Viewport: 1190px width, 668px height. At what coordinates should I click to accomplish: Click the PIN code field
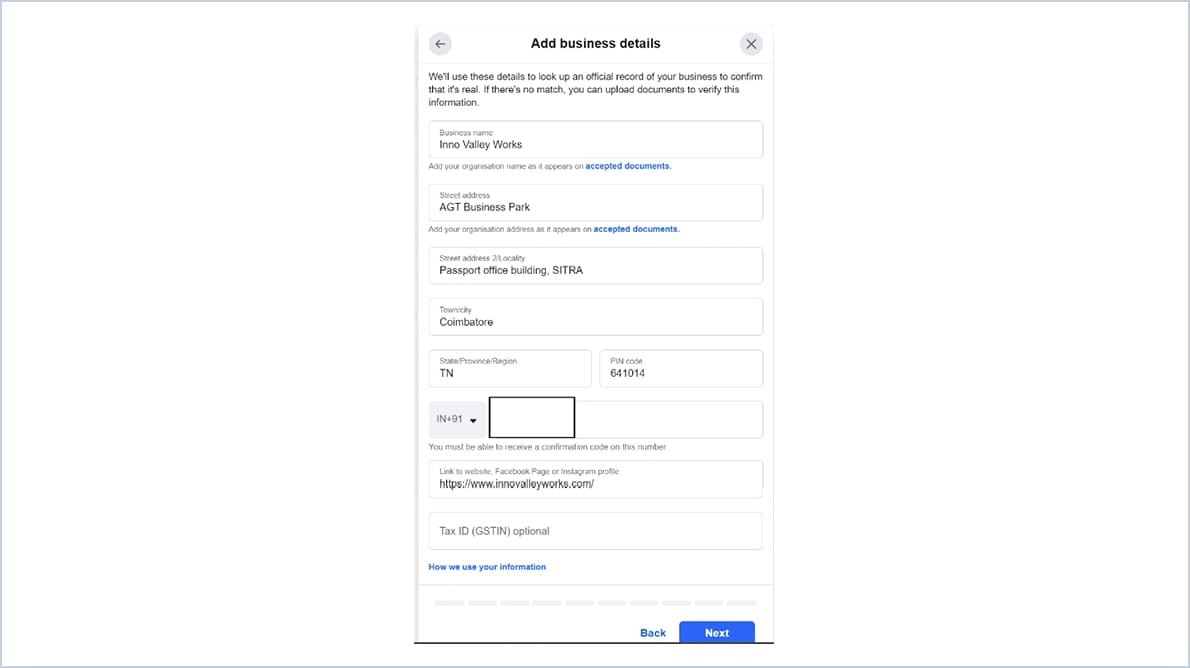681,368
